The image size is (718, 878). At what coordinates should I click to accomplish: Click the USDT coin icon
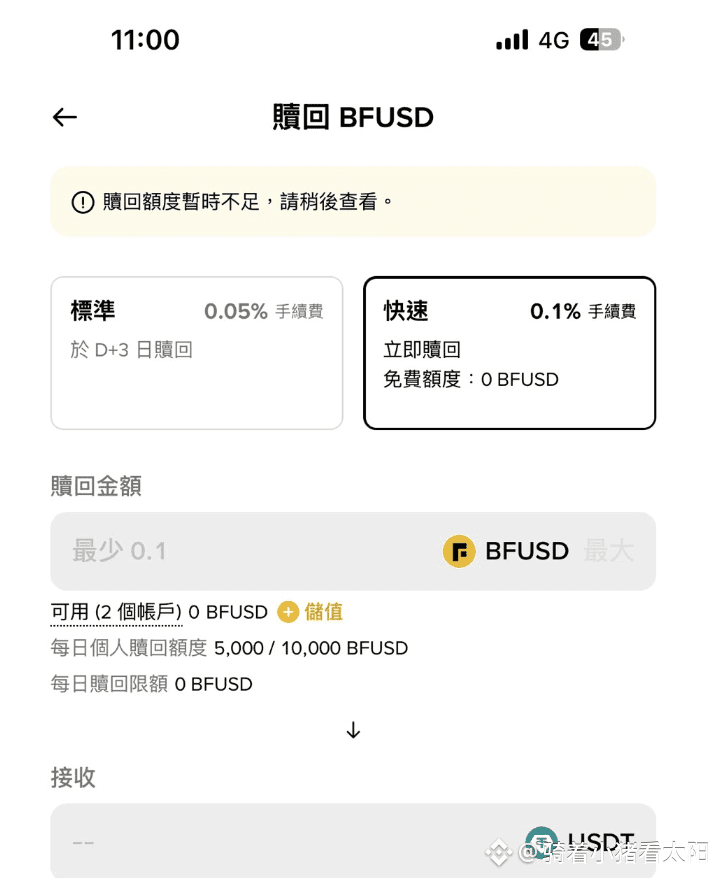(541, 842)
